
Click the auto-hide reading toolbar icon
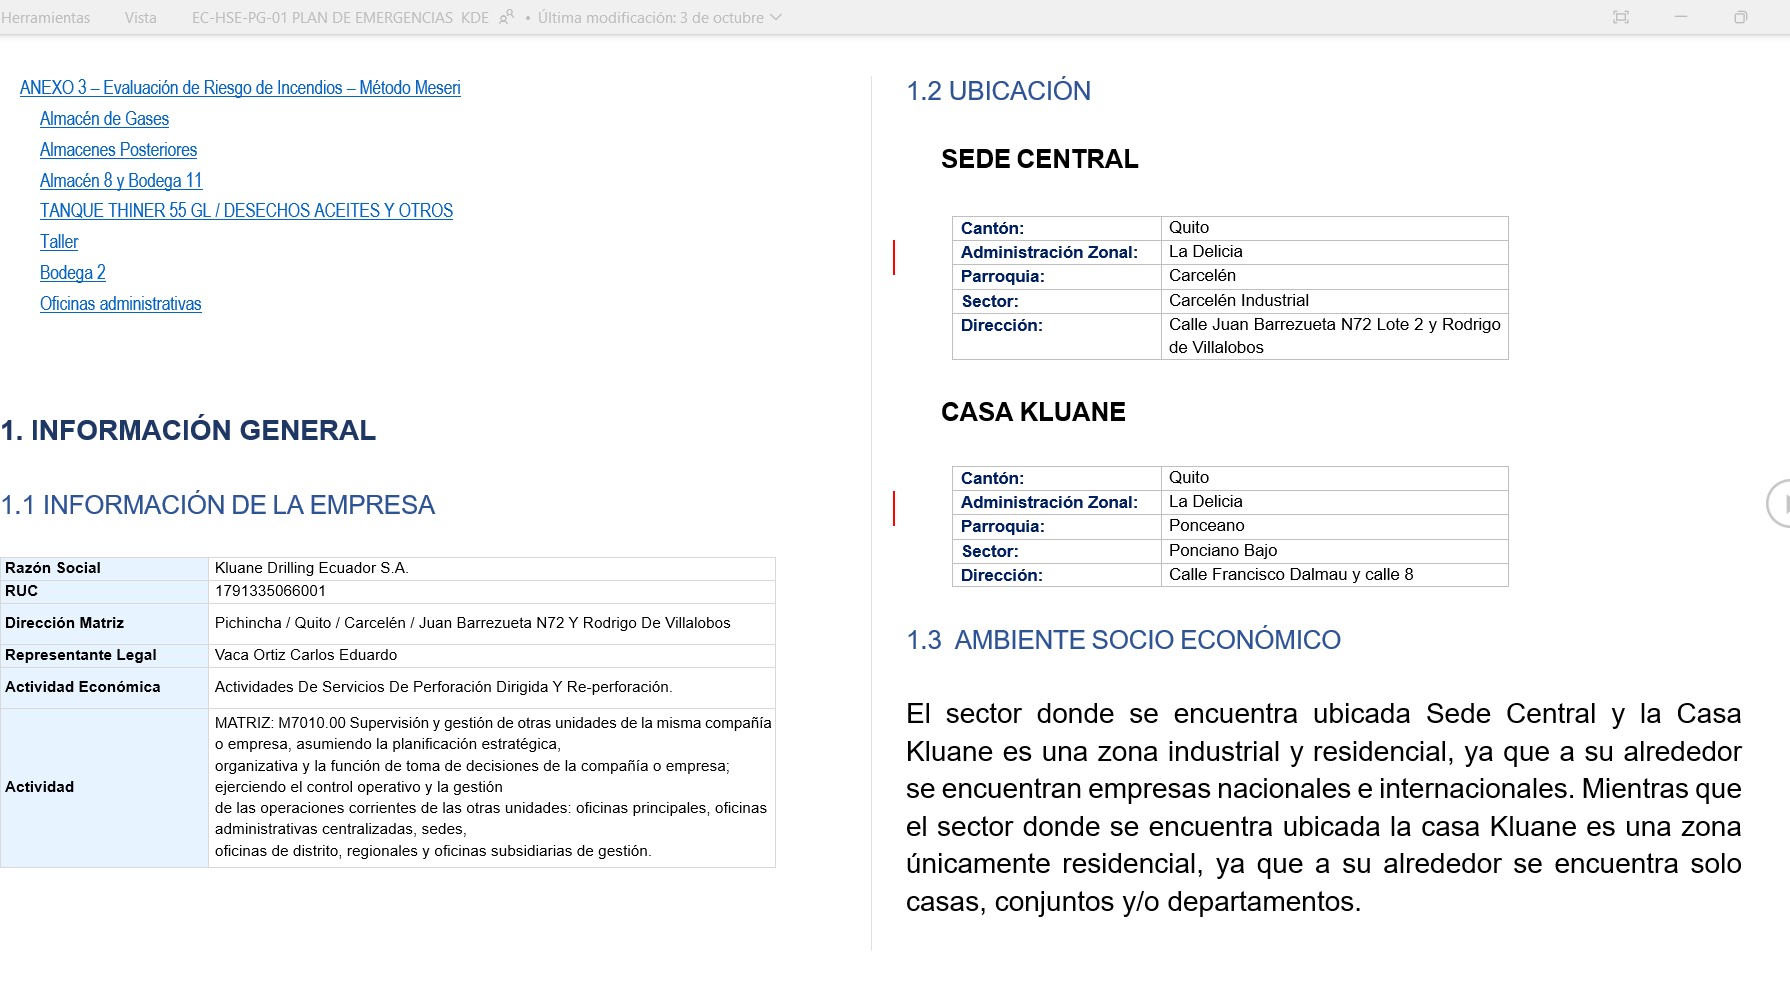point(1621,17)
